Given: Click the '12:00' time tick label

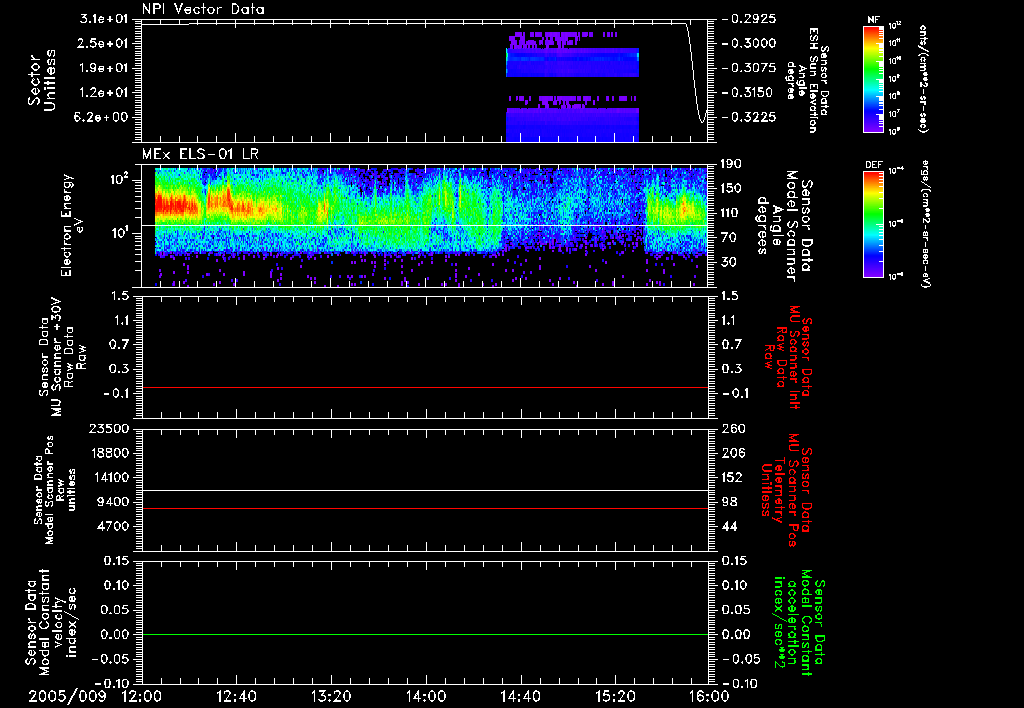Looking at the screenshot, I should [x=142, y=696].
